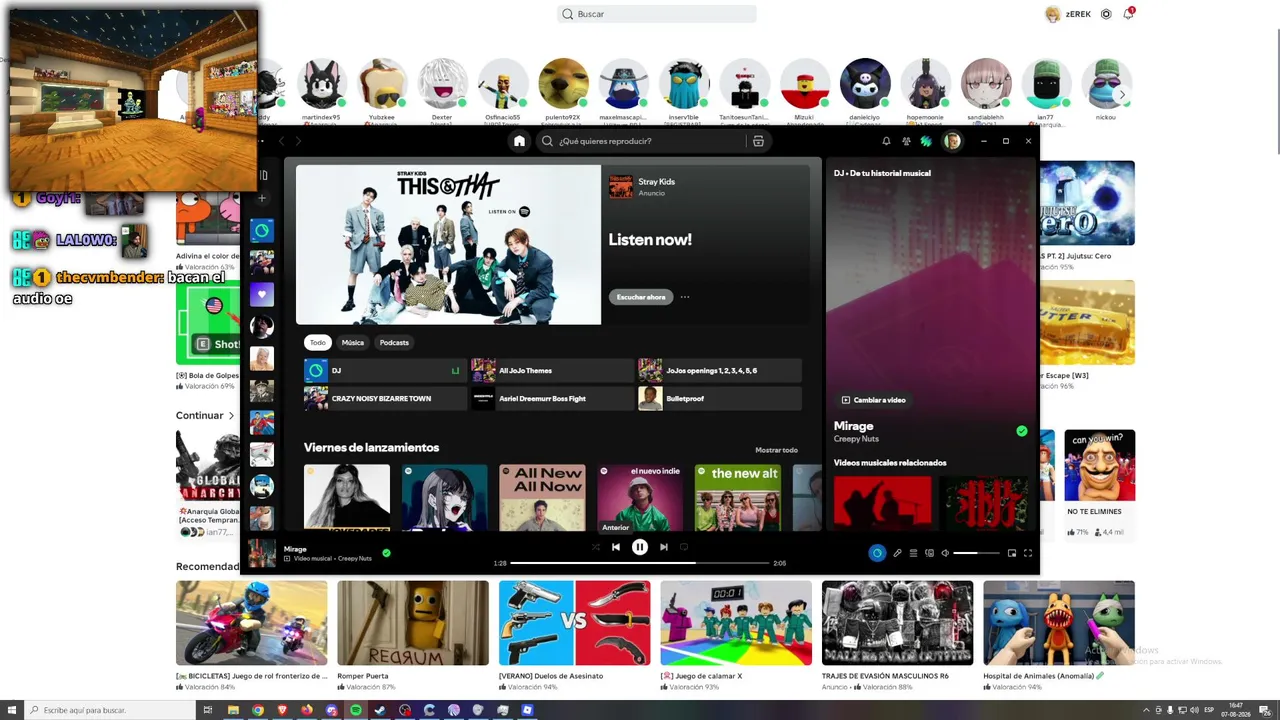Click Spotify back navigation arrow
Screen dimensions: 1280x720
coord(281,141)
